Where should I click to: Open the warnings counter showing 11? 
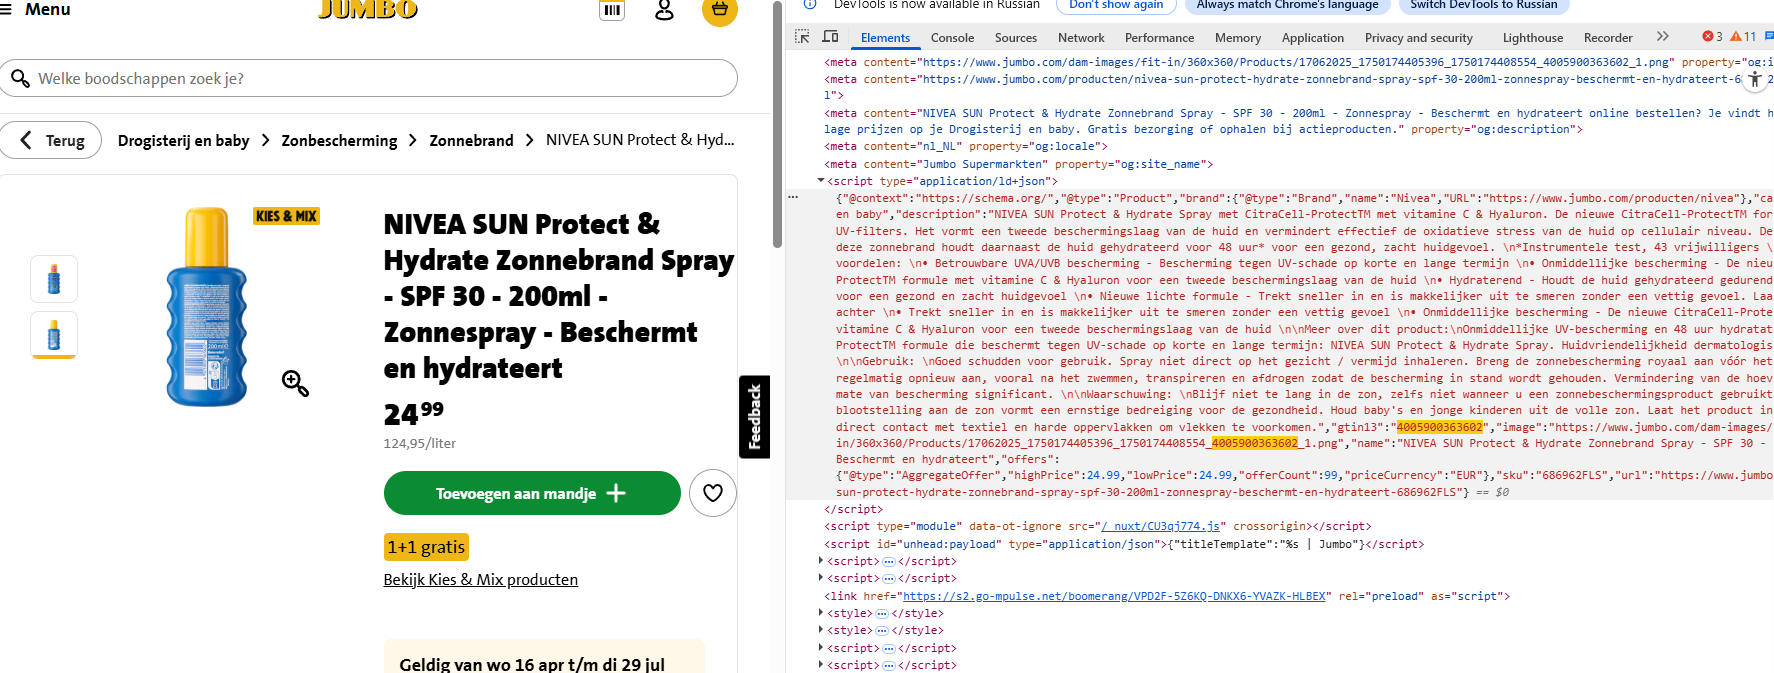(1744, 37)
